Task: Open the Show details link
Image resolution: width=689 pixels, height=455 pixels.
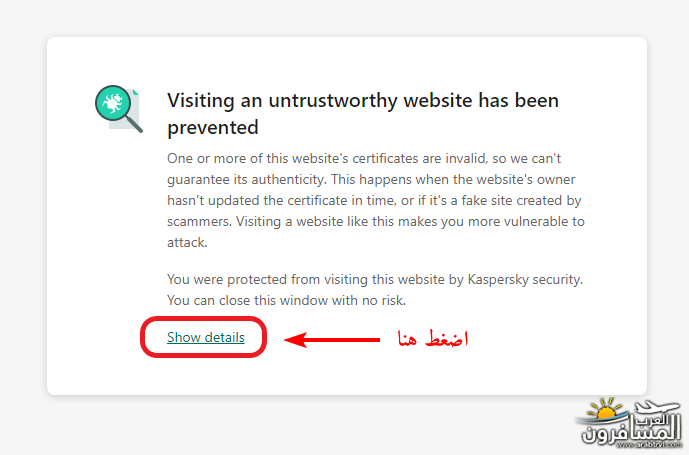Action: [x=206, y=337]
